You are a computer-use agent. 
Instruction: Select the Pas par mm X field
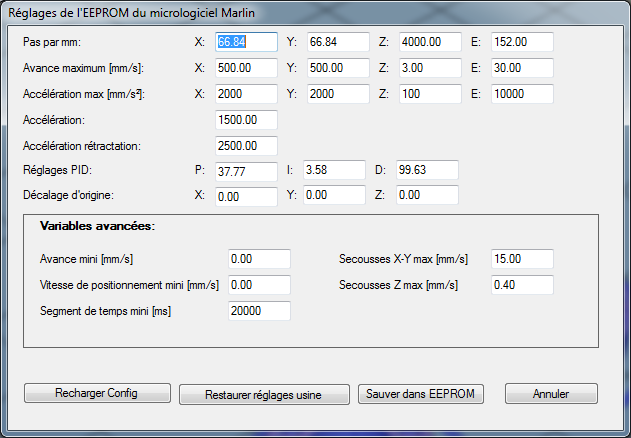(246, 43)
